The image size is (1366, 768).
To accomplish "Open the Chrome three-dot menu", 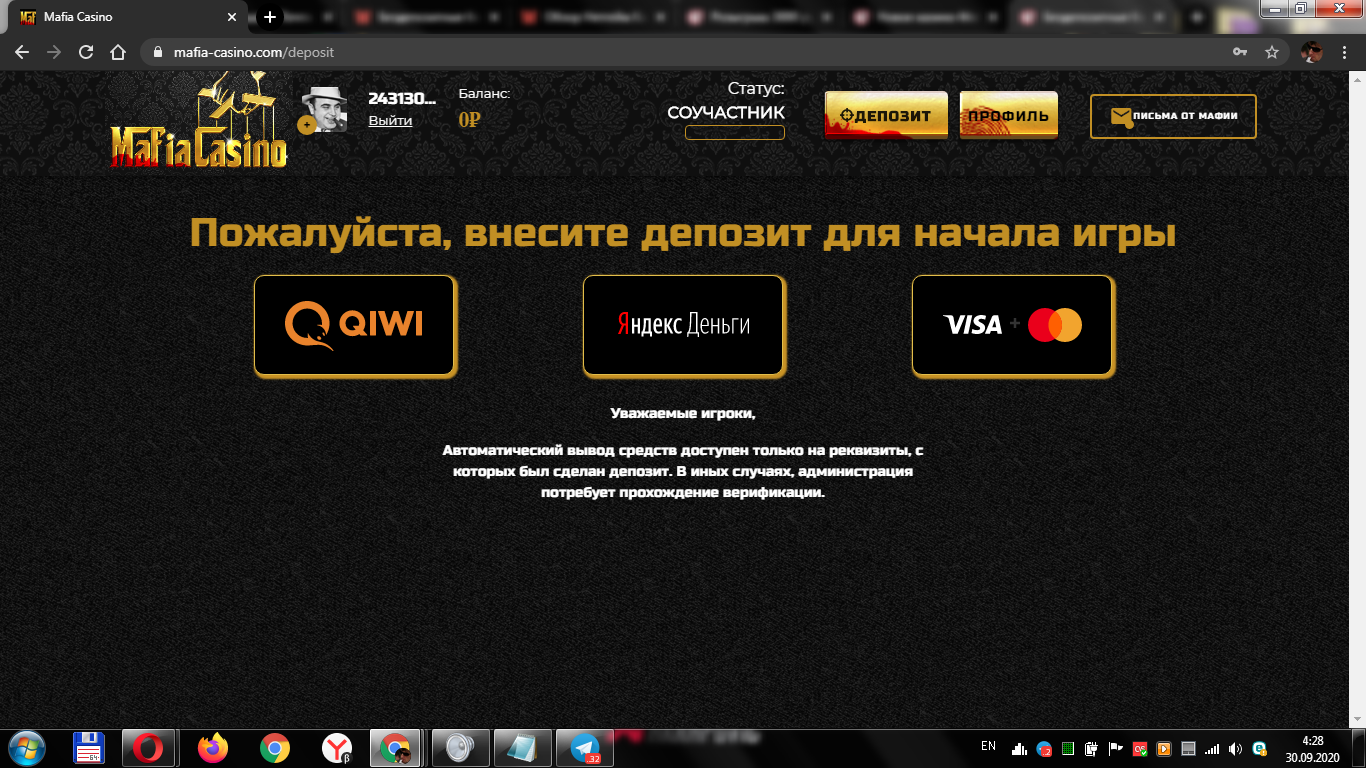I will point(1346,52).
